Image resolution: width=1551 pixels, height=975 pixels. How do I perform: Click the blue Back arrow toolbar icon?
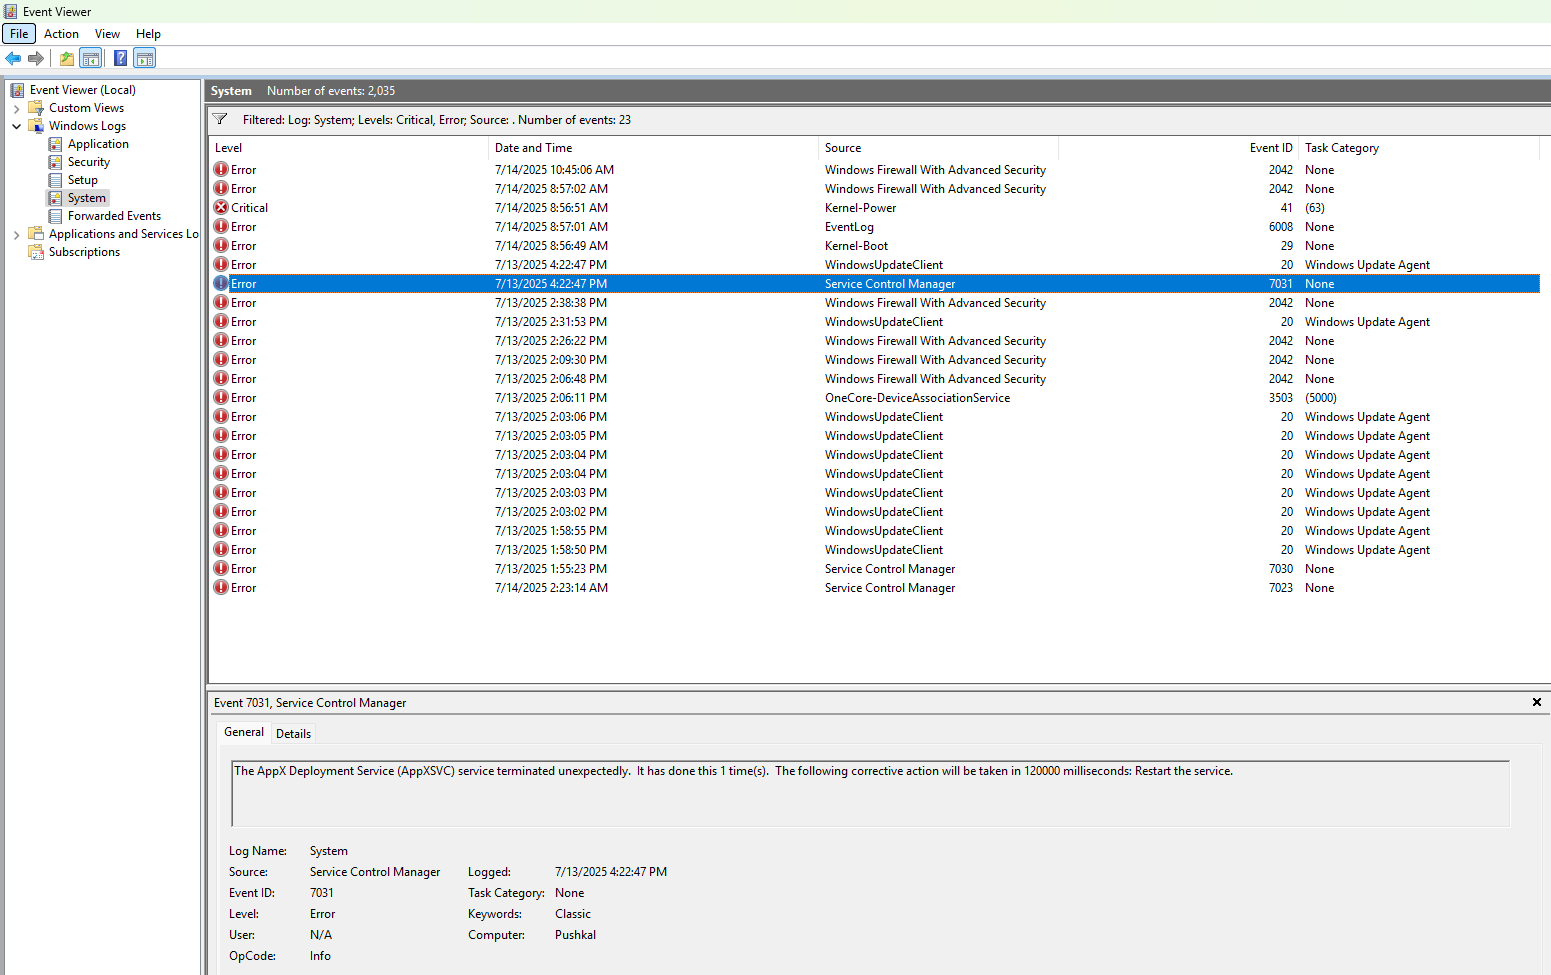click(x=13, y=58)
